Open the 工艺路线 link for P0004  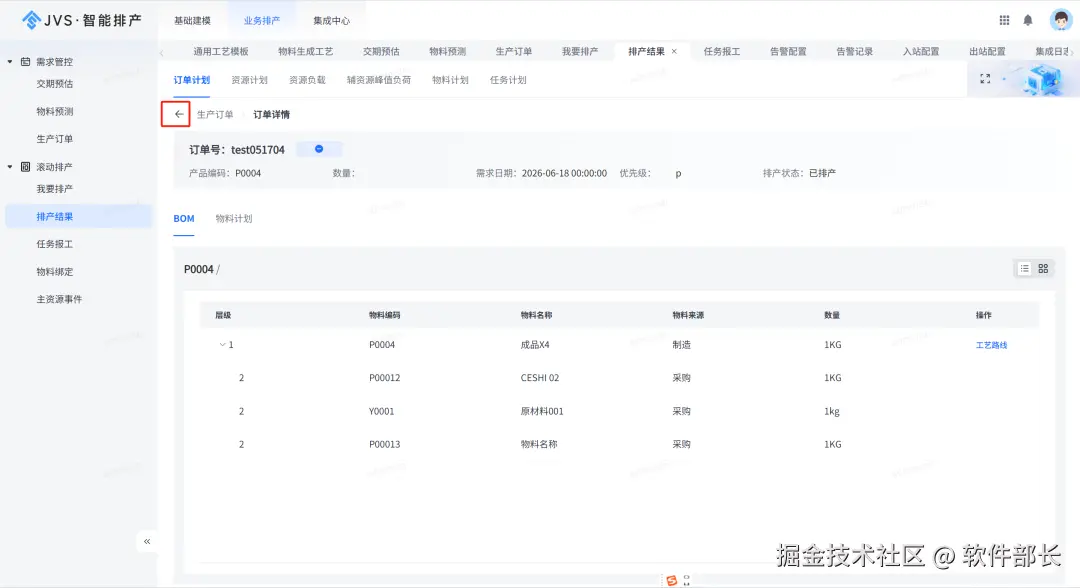991,345
